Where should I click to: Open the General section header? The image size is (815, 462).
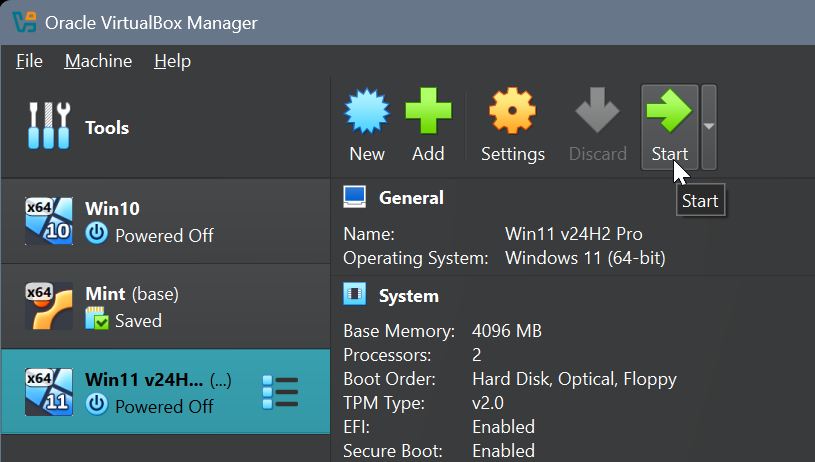411,198
